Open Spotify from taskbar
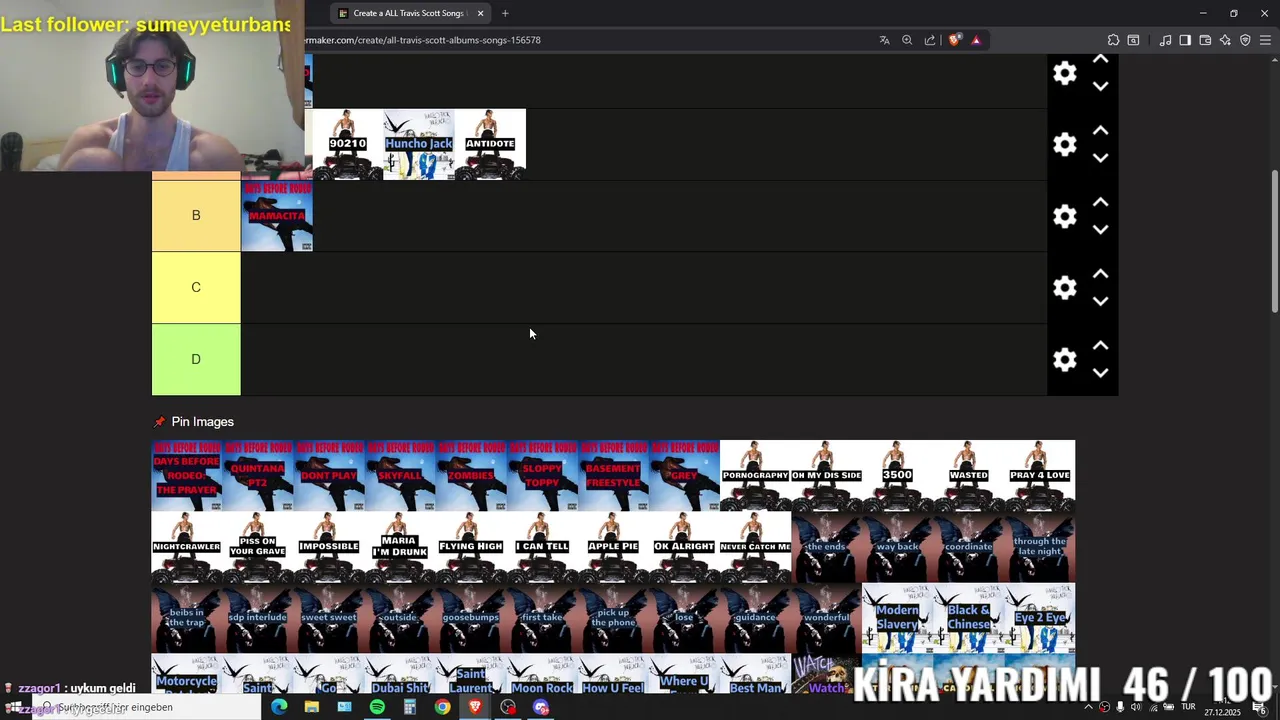Screen dimensions: 1280x720 377,707
